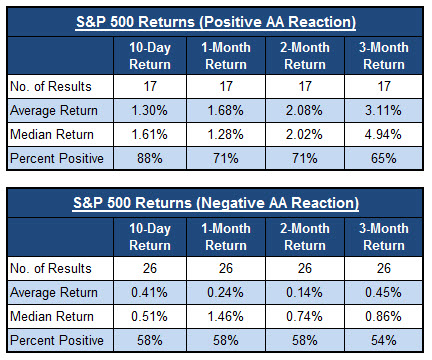Click the 0.74% median return cell
This screenshot has width=432, height=360.
tap(305, 316)
